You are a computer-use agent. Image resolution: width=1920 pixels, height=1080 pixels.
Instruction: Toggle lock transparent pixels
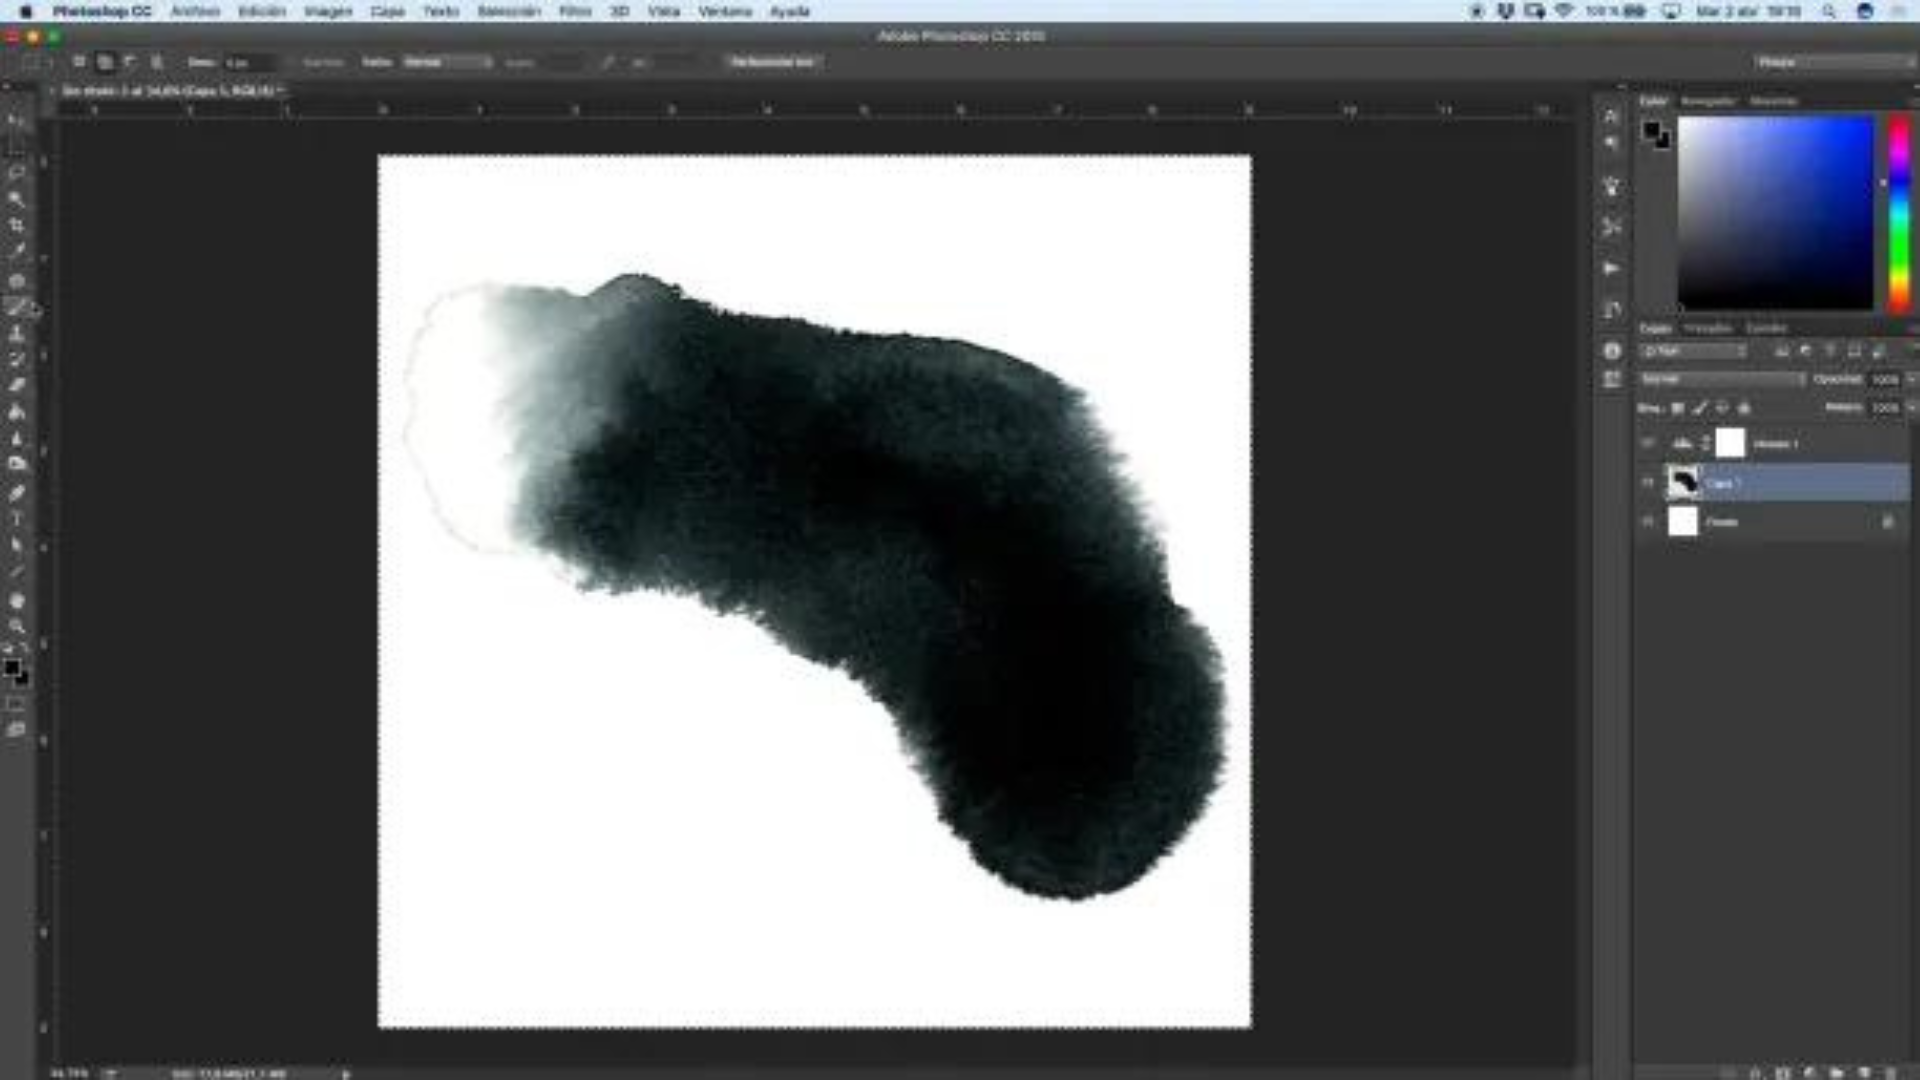(x=1678, y=408)
